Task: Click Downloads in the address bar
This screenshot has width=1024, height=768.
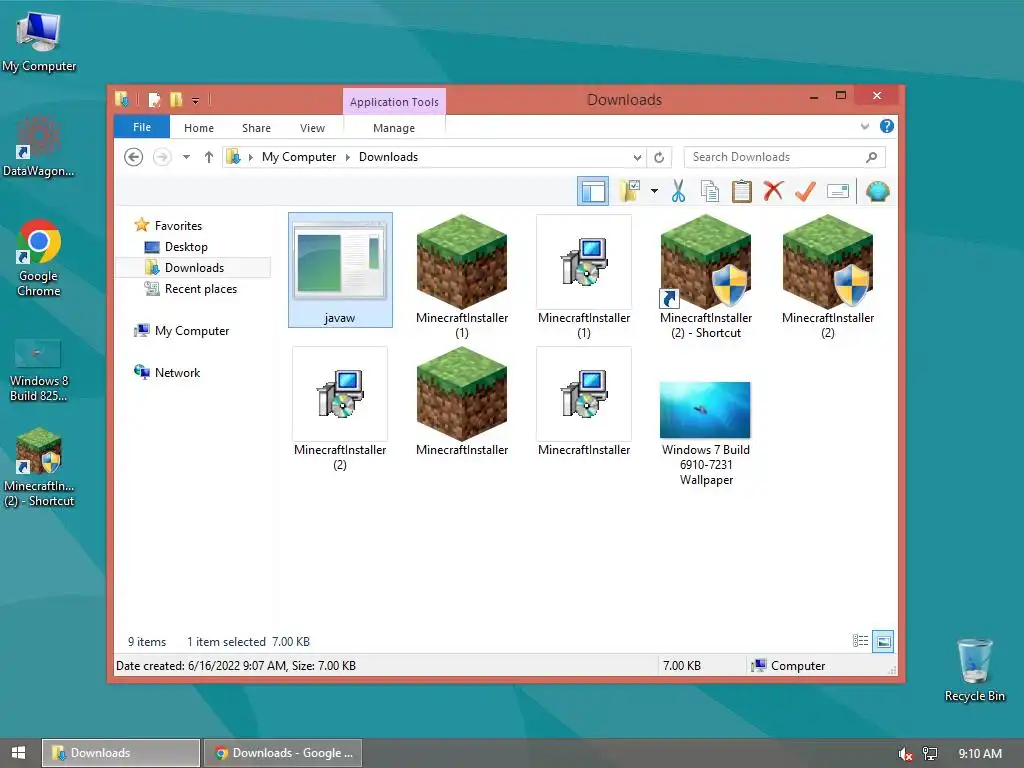Action: [388, 157]
